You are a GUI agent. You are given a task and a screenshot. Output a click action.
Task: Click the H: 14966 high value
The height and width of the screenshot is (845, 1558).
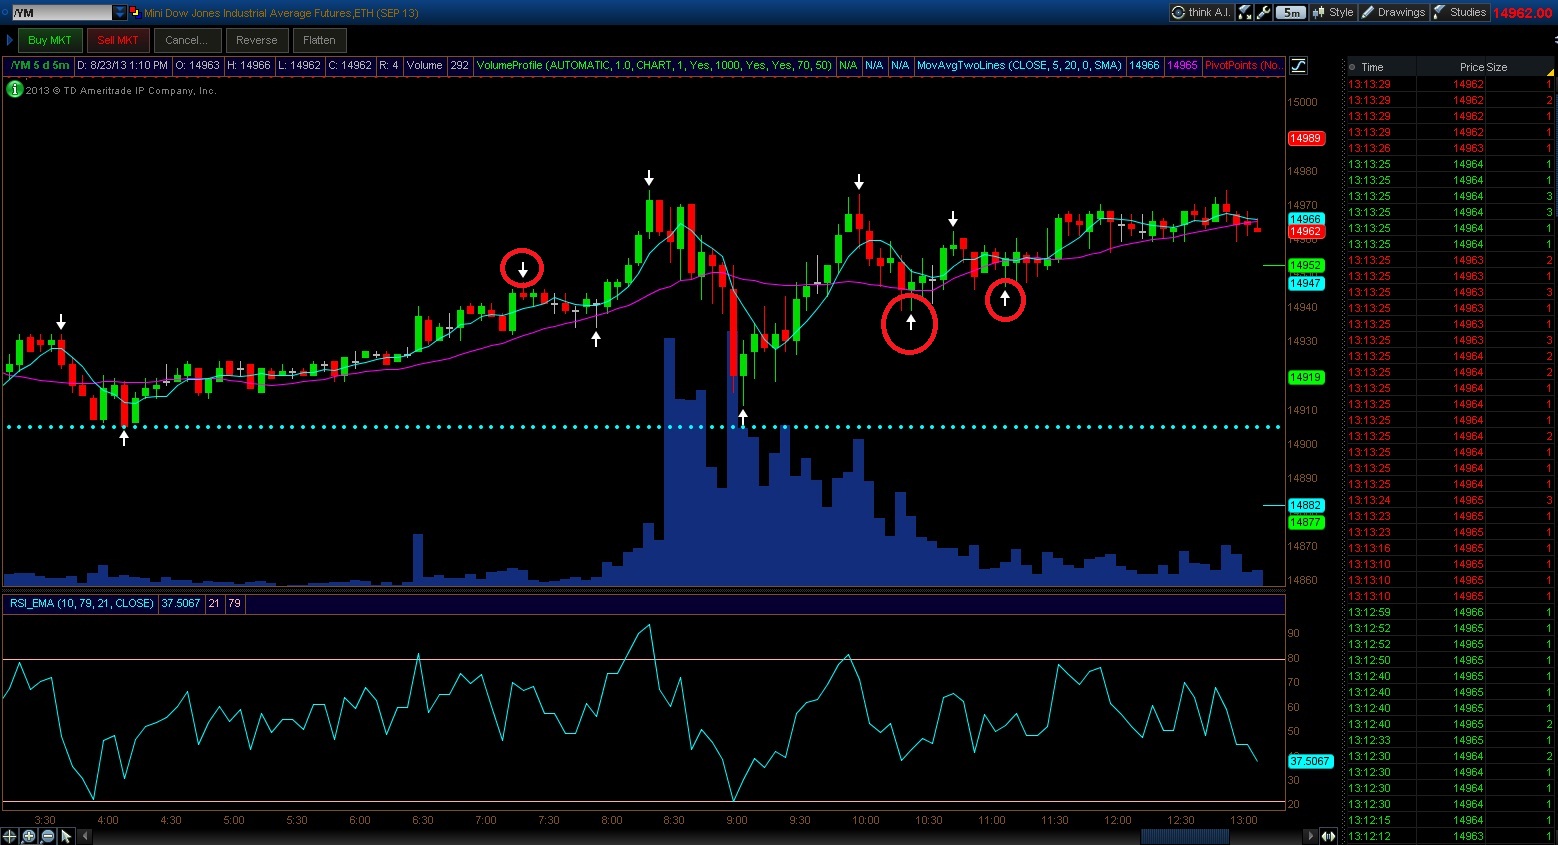[x=249, y=66]
